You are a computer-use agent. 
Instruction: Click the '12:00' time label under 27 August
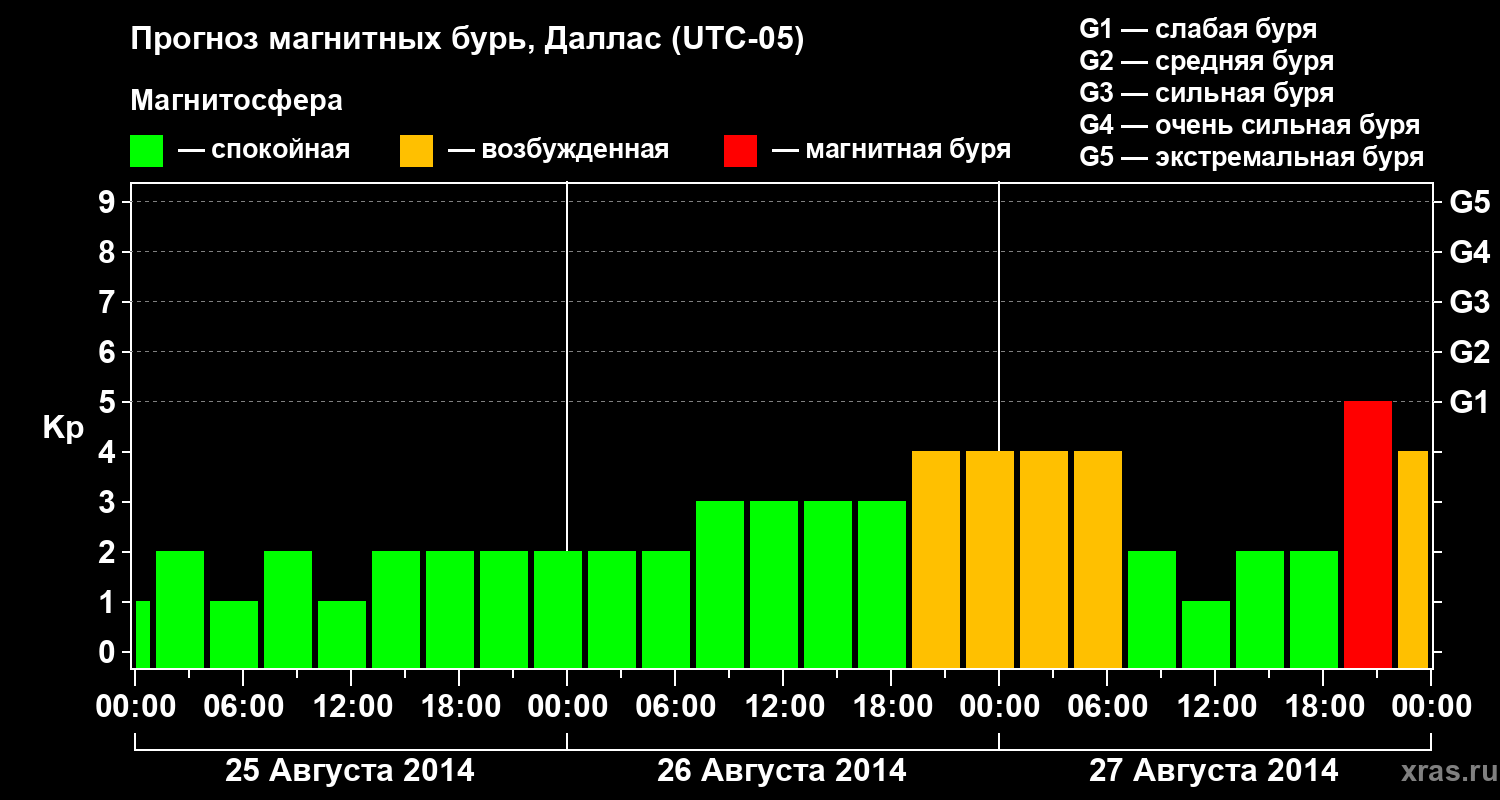1215,707
